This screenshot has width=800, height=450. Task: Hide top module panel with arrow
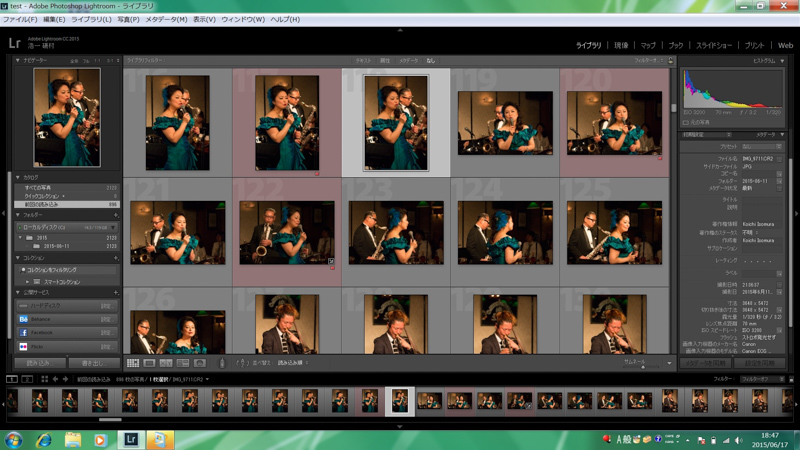click(x=400, y=31)
